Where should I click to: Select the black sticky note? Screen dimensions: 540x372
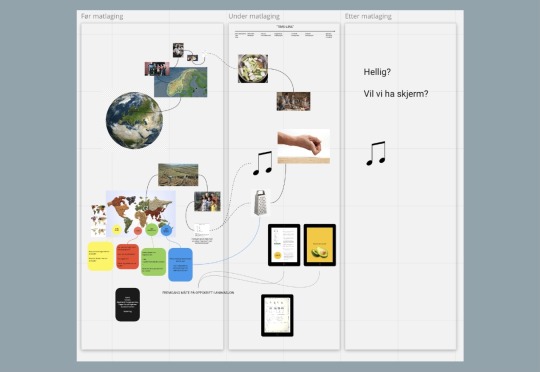coord(127,304)
